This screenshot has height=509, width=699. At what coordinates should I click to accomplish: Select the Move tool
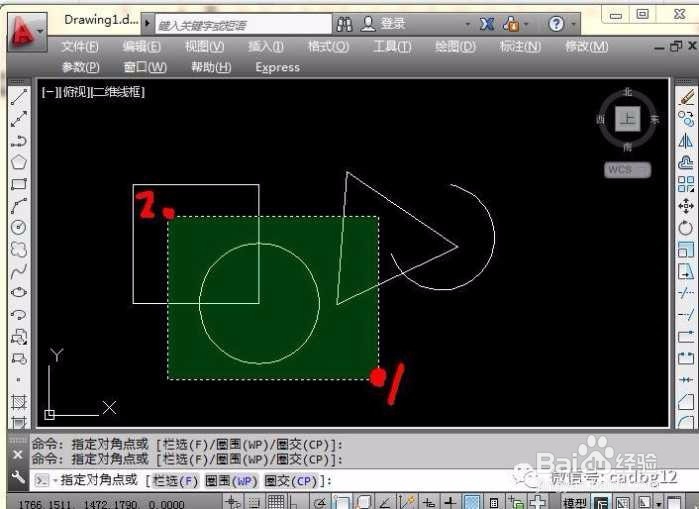pos(686,205)
